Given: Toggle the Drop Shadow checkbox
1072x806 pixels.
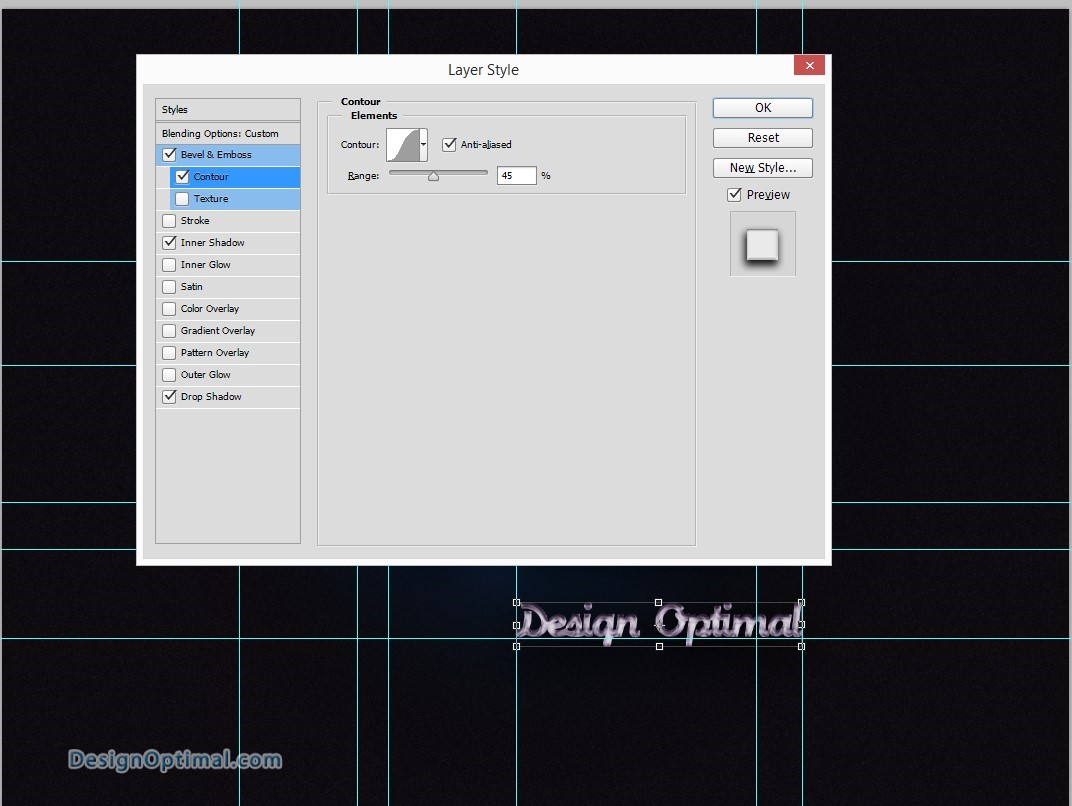Looking at the screenshot, I should [x=170, y=397].
